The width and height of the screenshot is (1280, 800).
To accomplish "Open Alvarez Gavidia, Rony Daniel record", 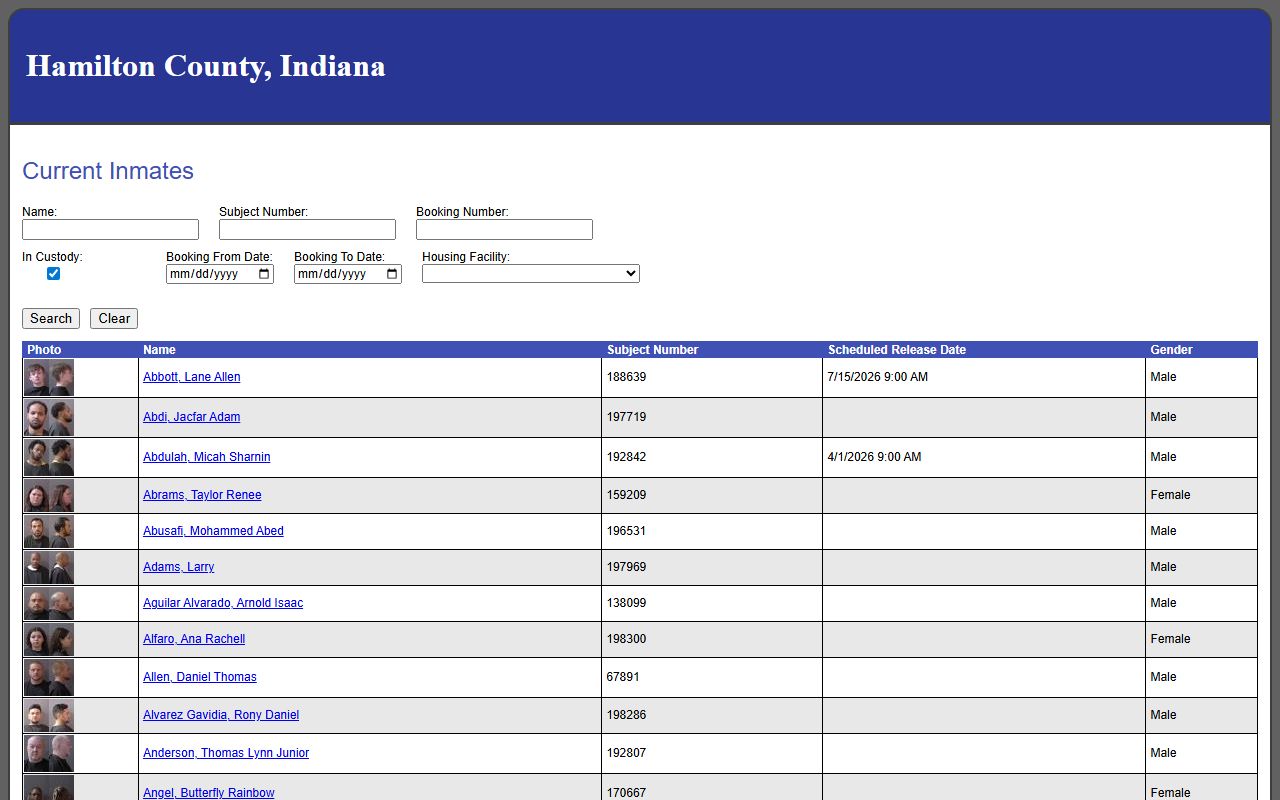I will (221, 715).
